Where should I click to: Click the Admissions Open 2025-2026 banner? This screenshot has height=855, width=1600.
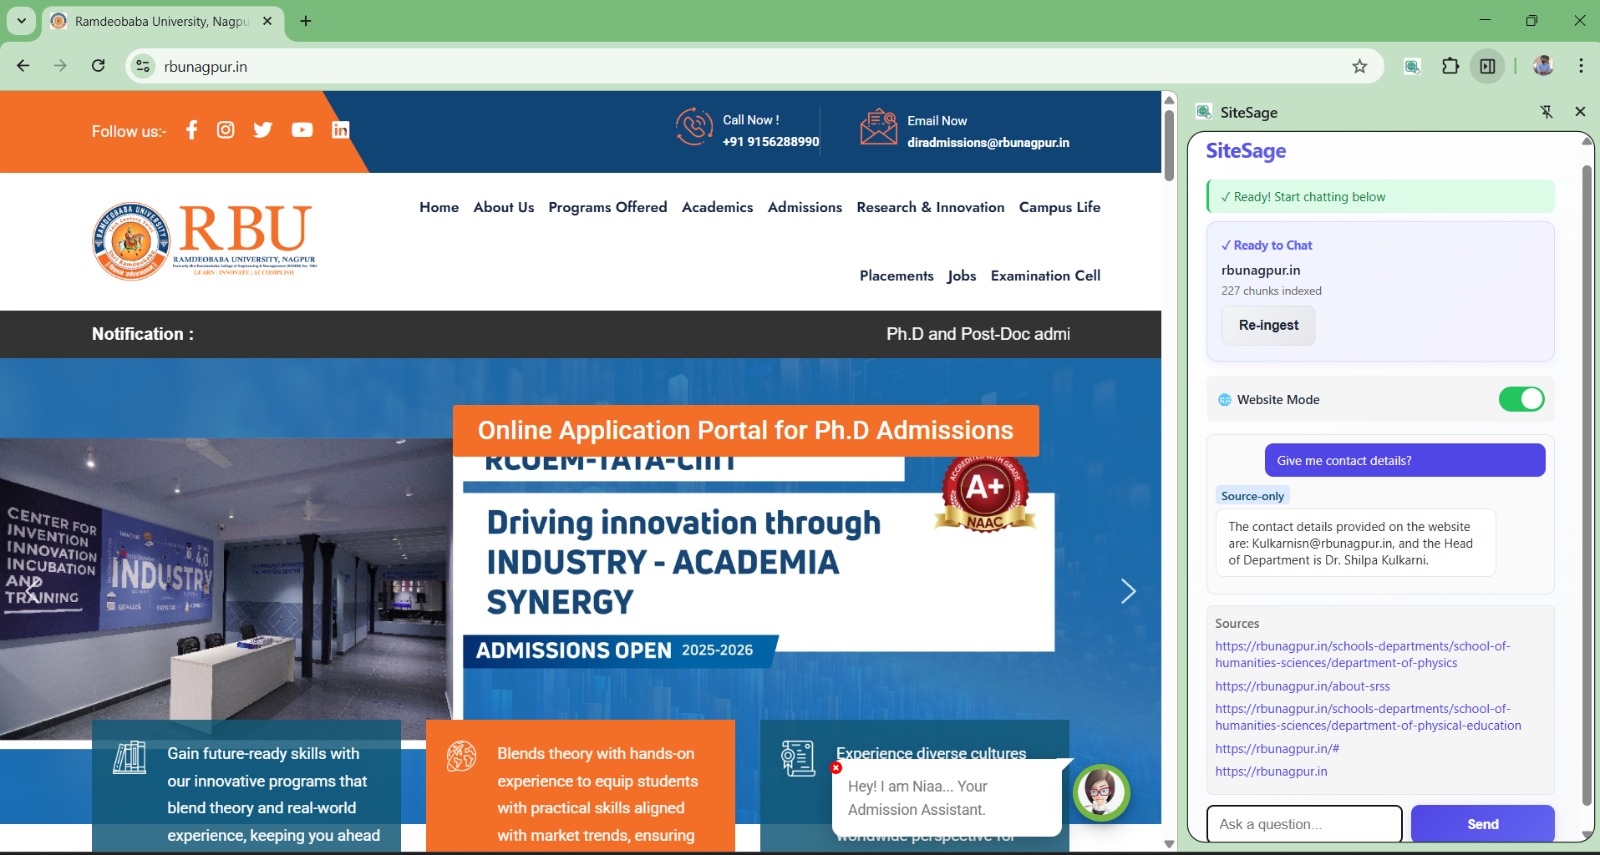tap(620, 651)
